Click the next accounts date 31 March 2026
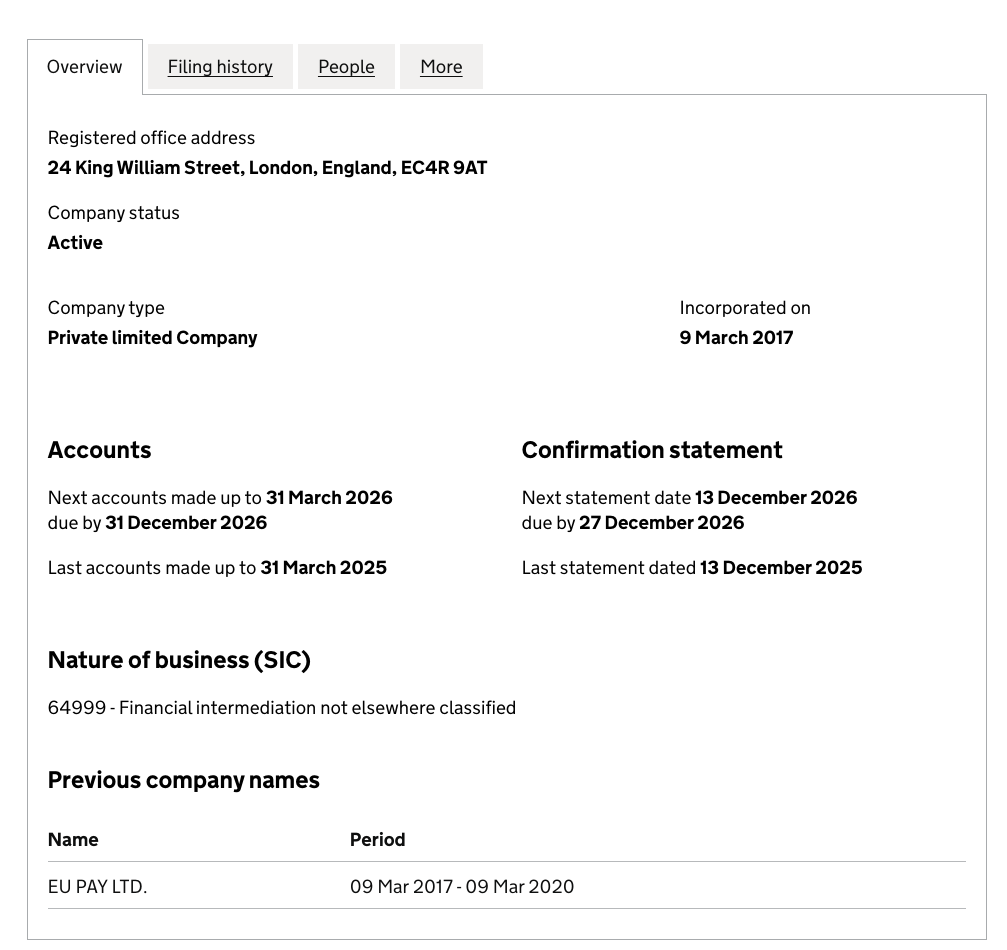 [329, 498]
